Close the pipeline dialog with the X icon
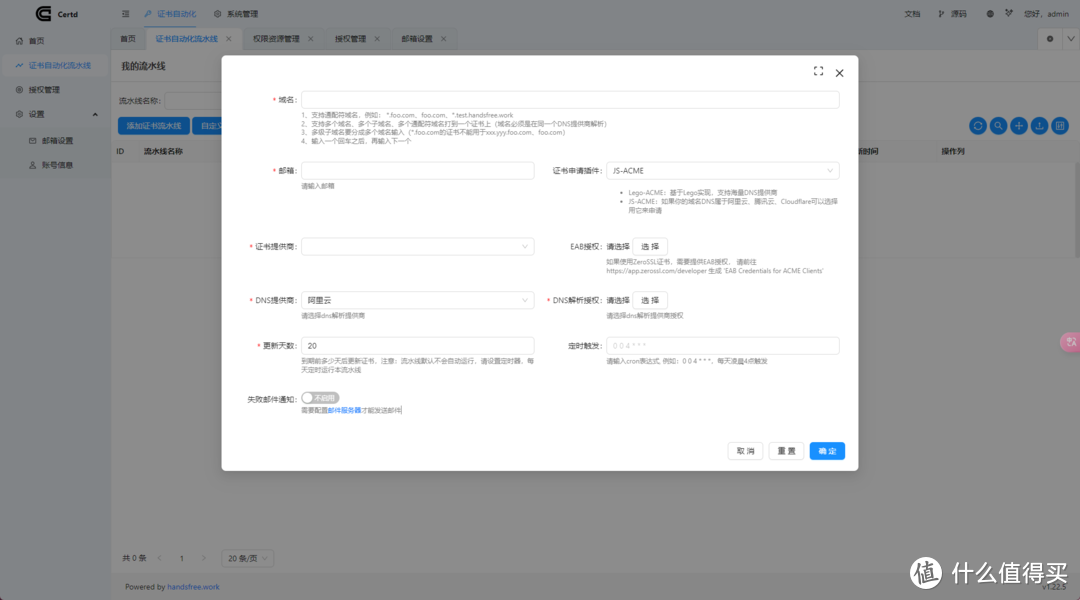This screenshot has width=1080, height=600. point(839,73)
